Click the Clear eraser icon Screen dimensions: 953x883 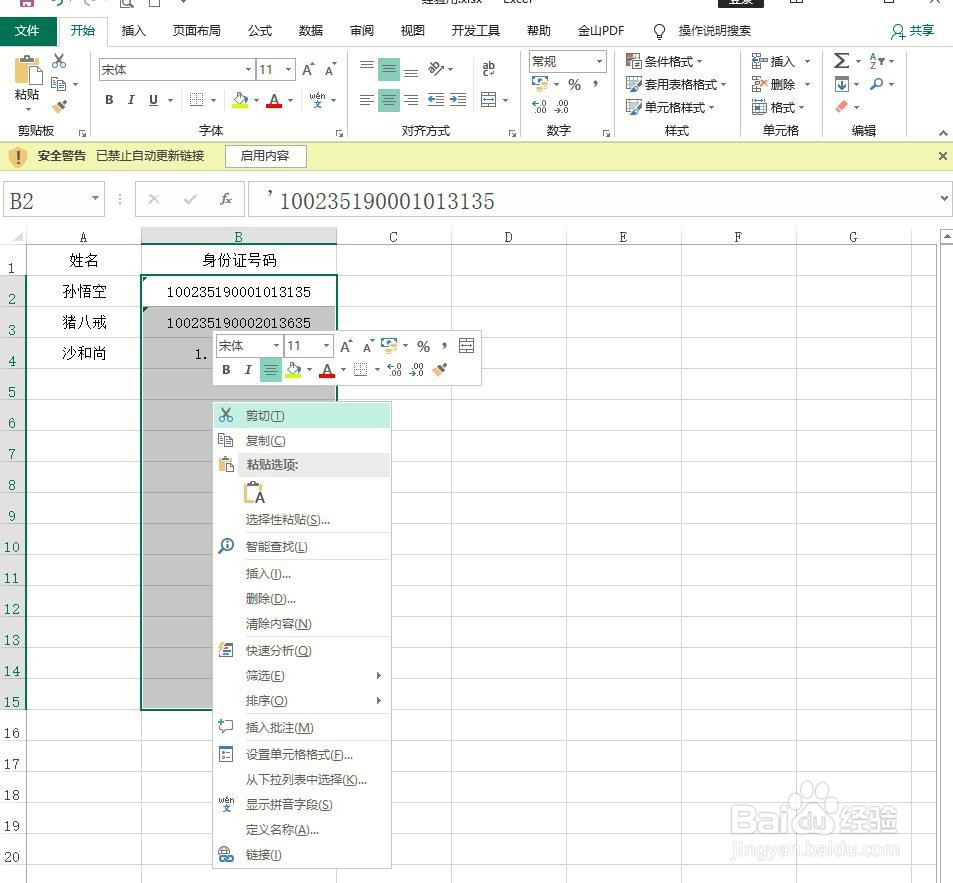pos(842,107)
